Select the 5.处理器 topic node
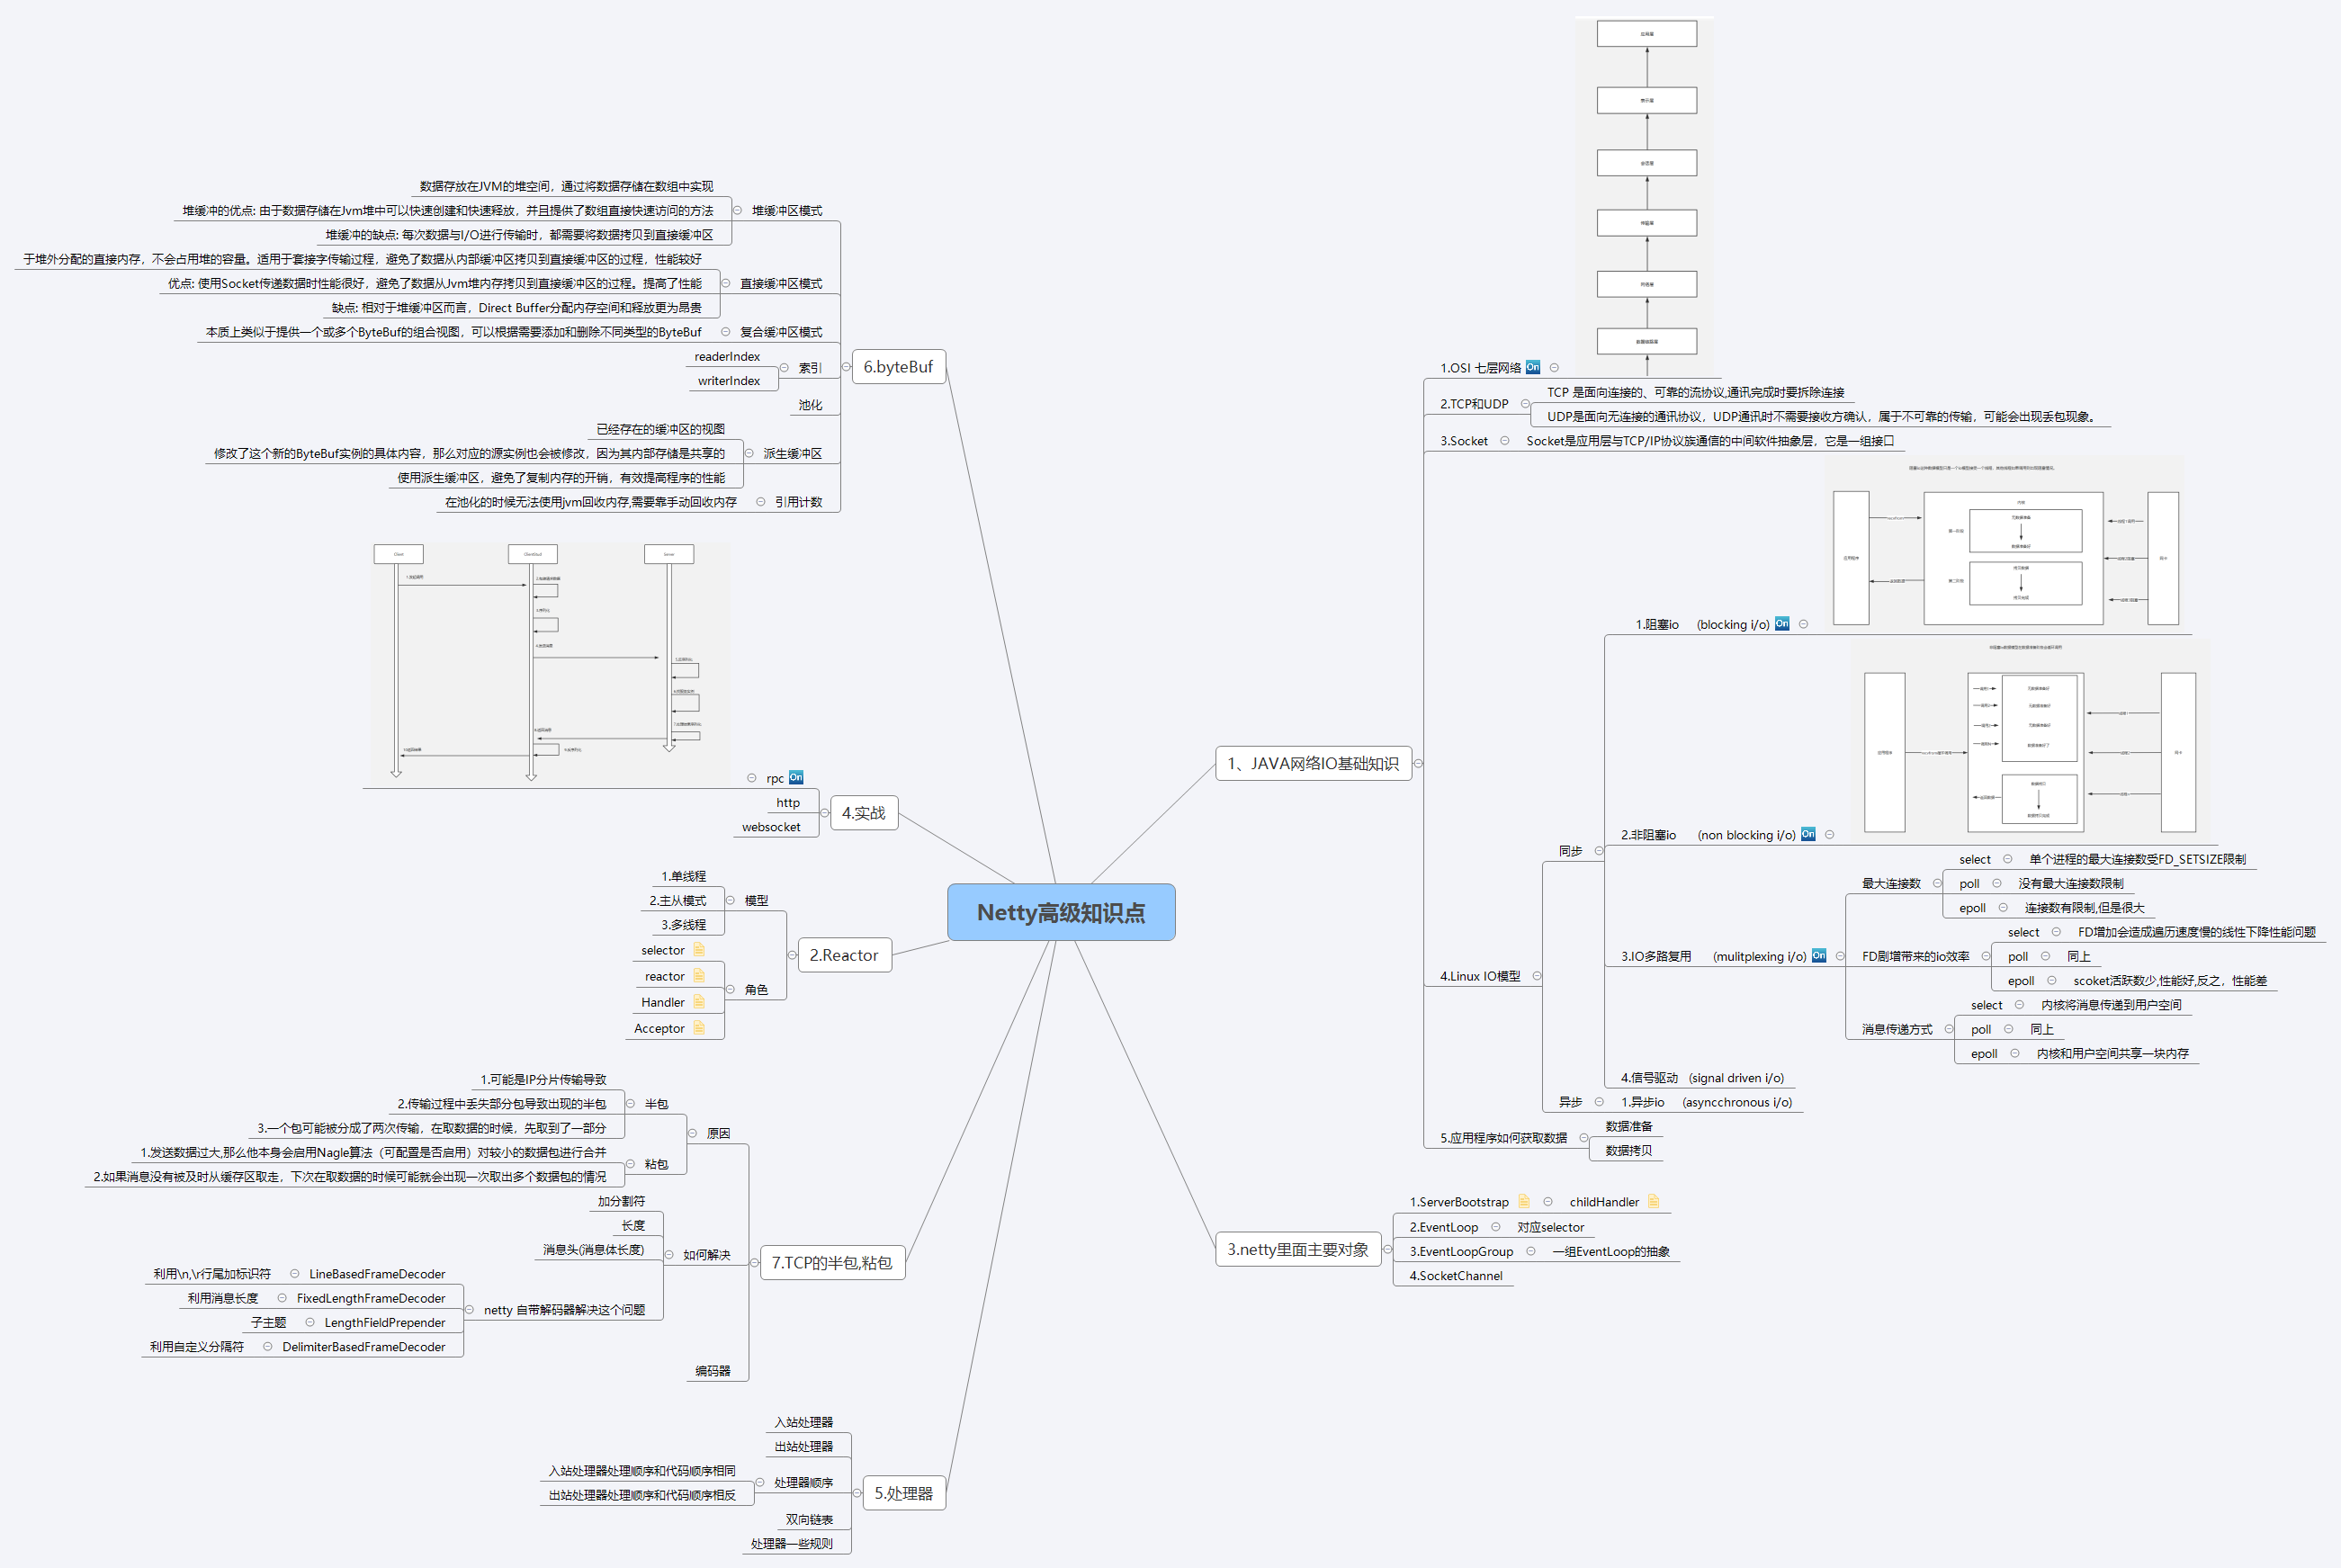Screen dimensions: 2341x1568 click(x=904, y=1493)
